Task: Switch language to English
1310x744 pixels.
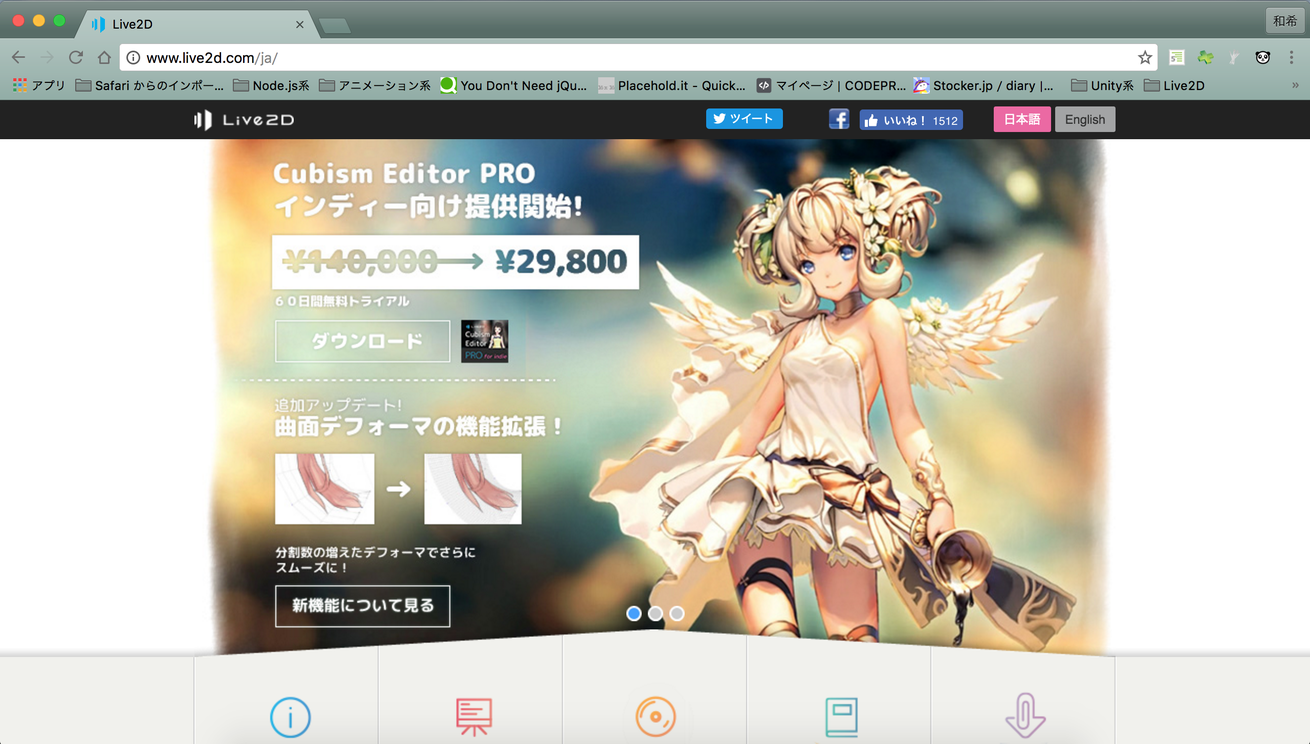Action: click(1085, 119)
